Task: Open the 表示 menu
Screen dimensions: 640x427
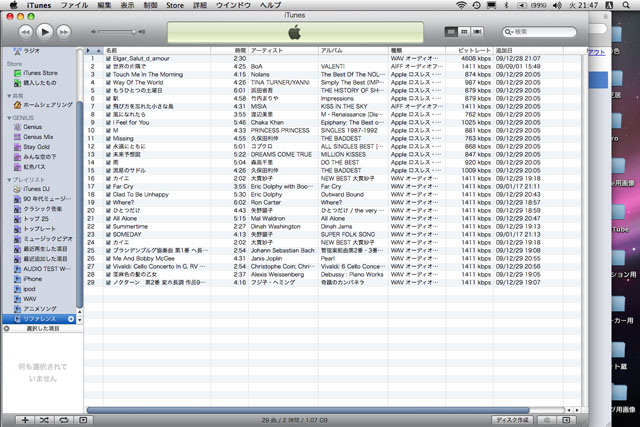Action: click(127, 5)
